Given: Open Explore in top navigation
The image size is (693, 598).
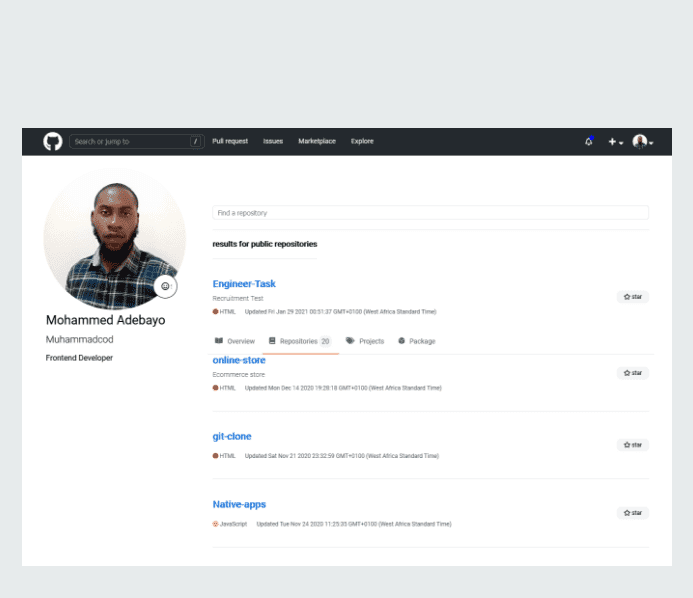Looking at the screenshot, I should click(362, 141).
